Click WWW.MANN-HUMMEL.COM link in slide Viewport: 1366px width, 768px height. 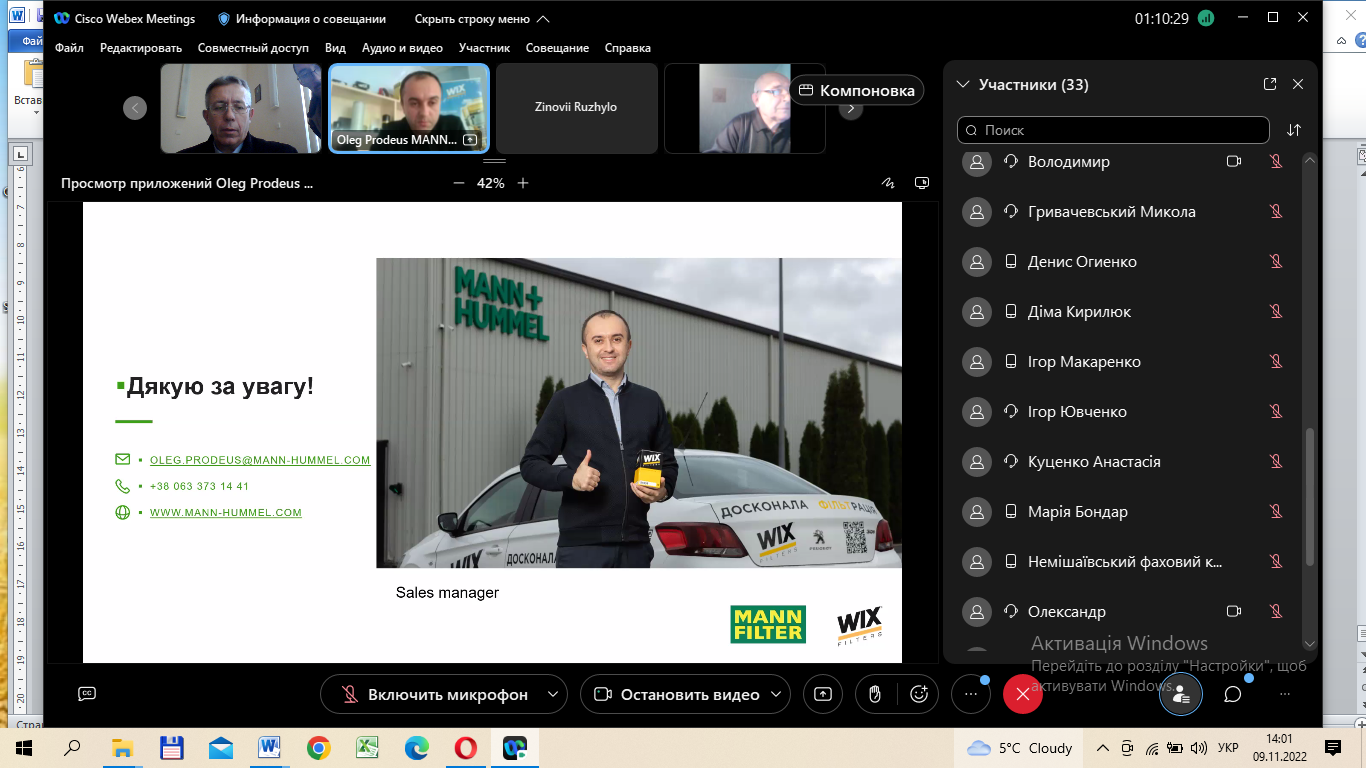click(226, 512)
